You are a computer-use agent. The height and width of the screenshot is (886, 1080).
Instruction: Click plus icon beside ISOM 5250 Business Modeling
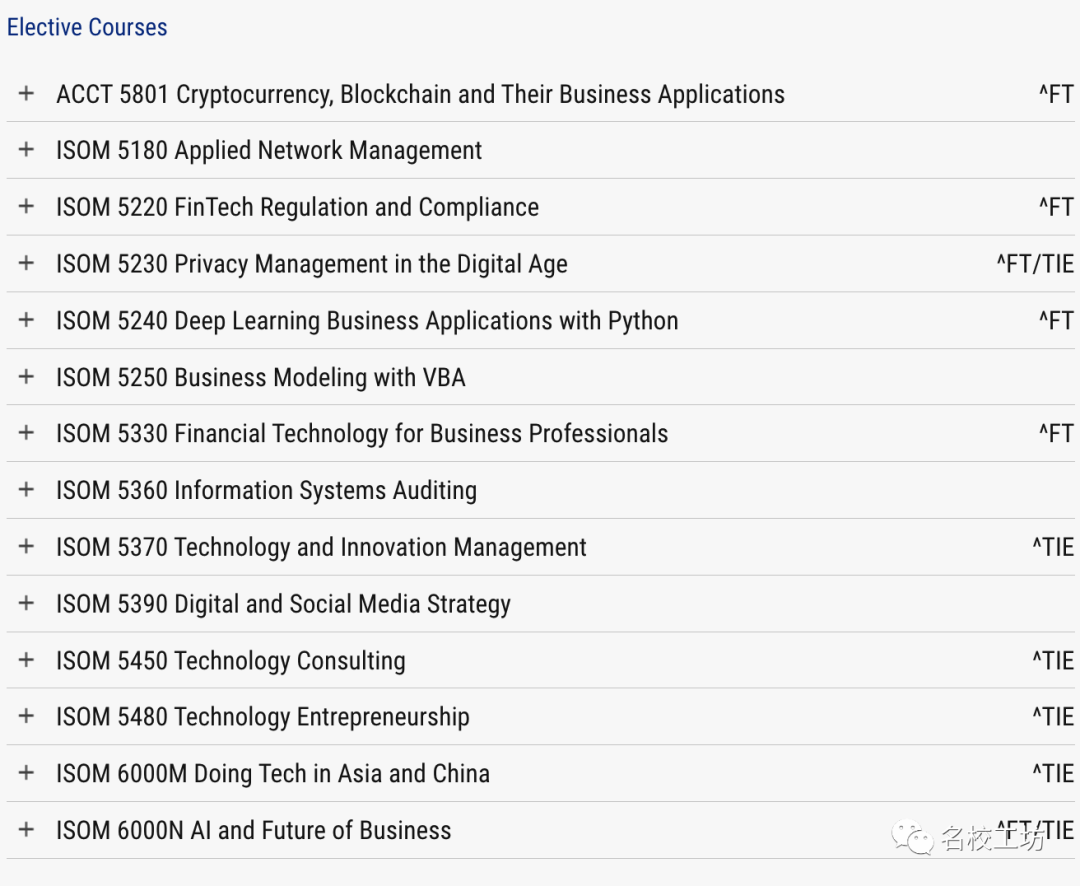tap(26, 376)
